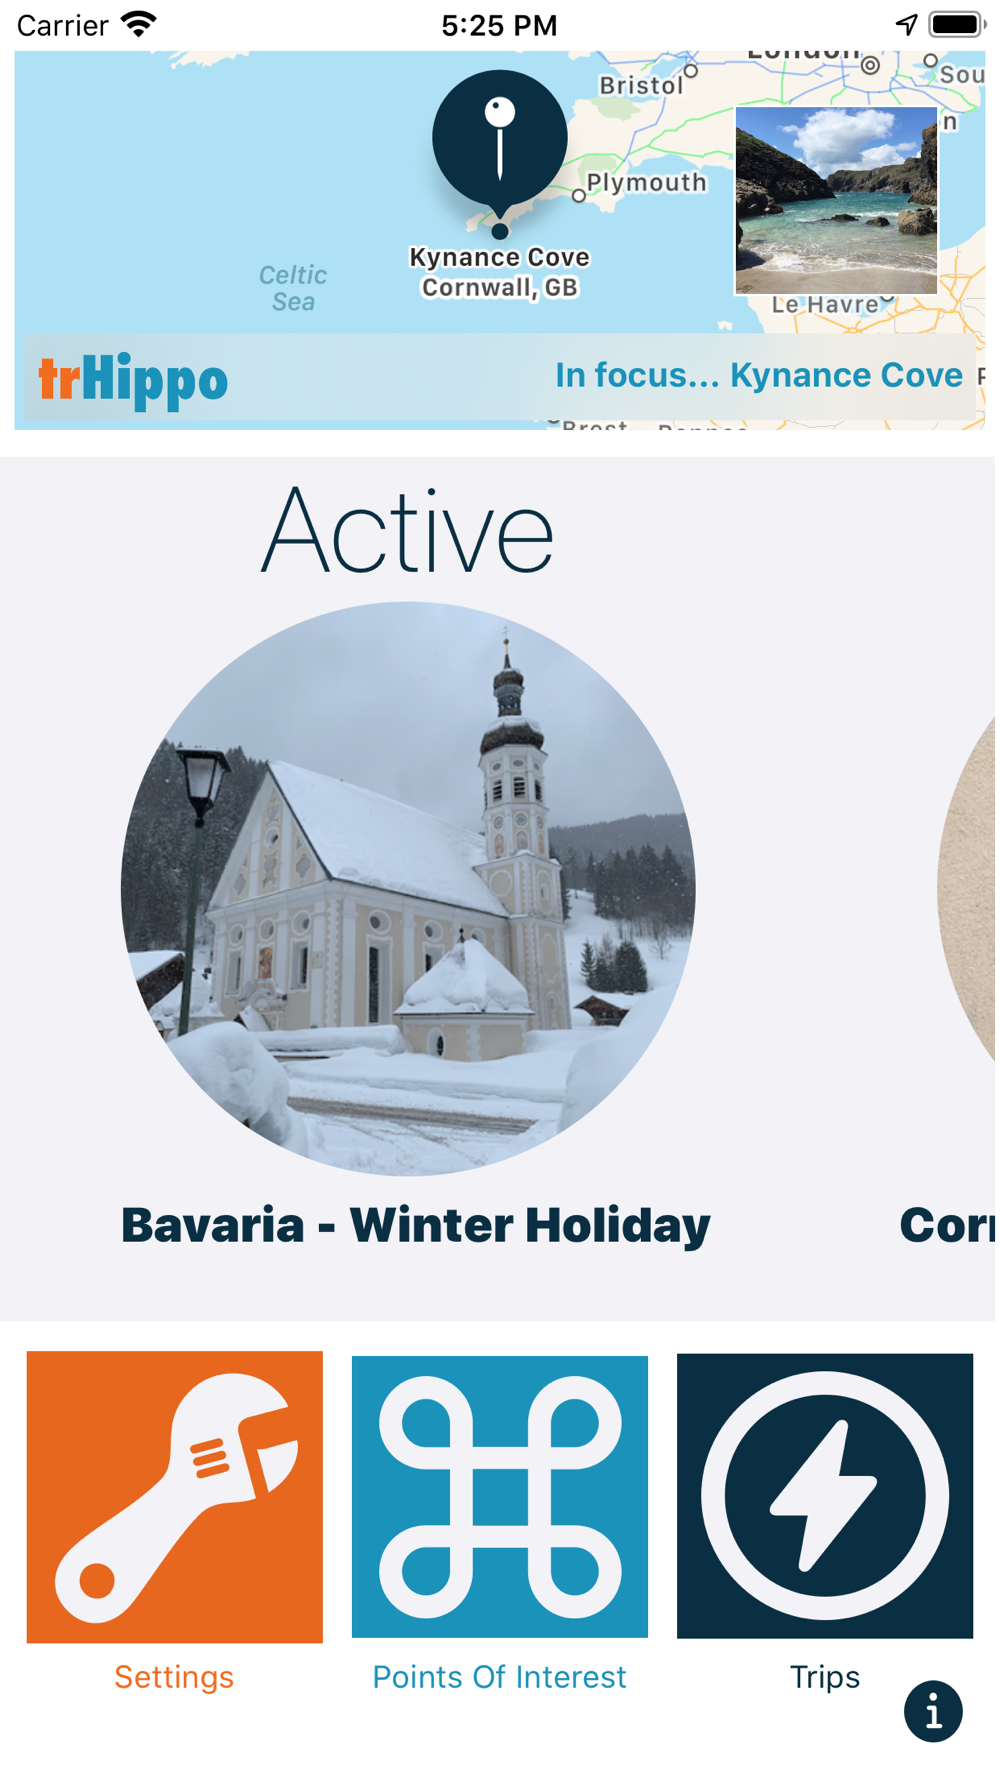Image resolution: width=1000 pixels, height=1778 pixels.
Task: Click the Settings text label
Action: coord(174,1677)
